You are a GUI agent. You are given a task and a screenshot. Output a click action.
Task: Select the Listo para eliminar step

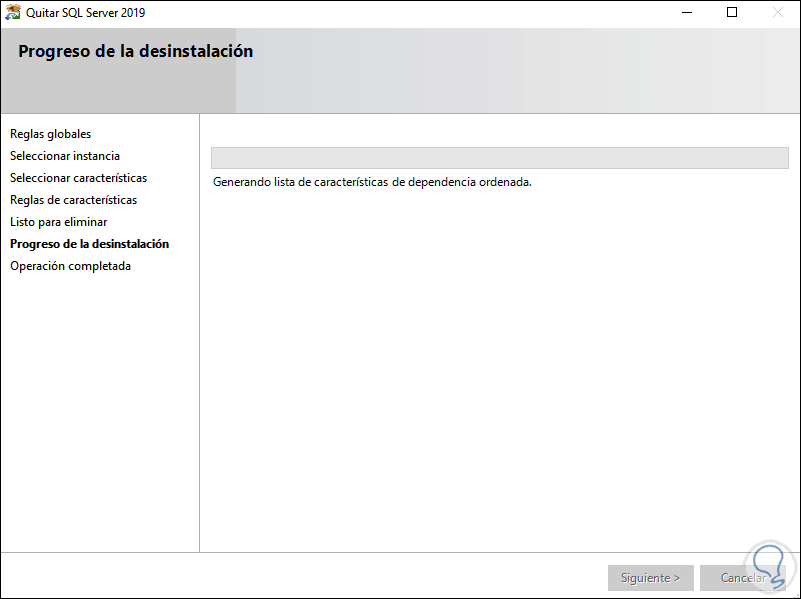click(59, 222)
